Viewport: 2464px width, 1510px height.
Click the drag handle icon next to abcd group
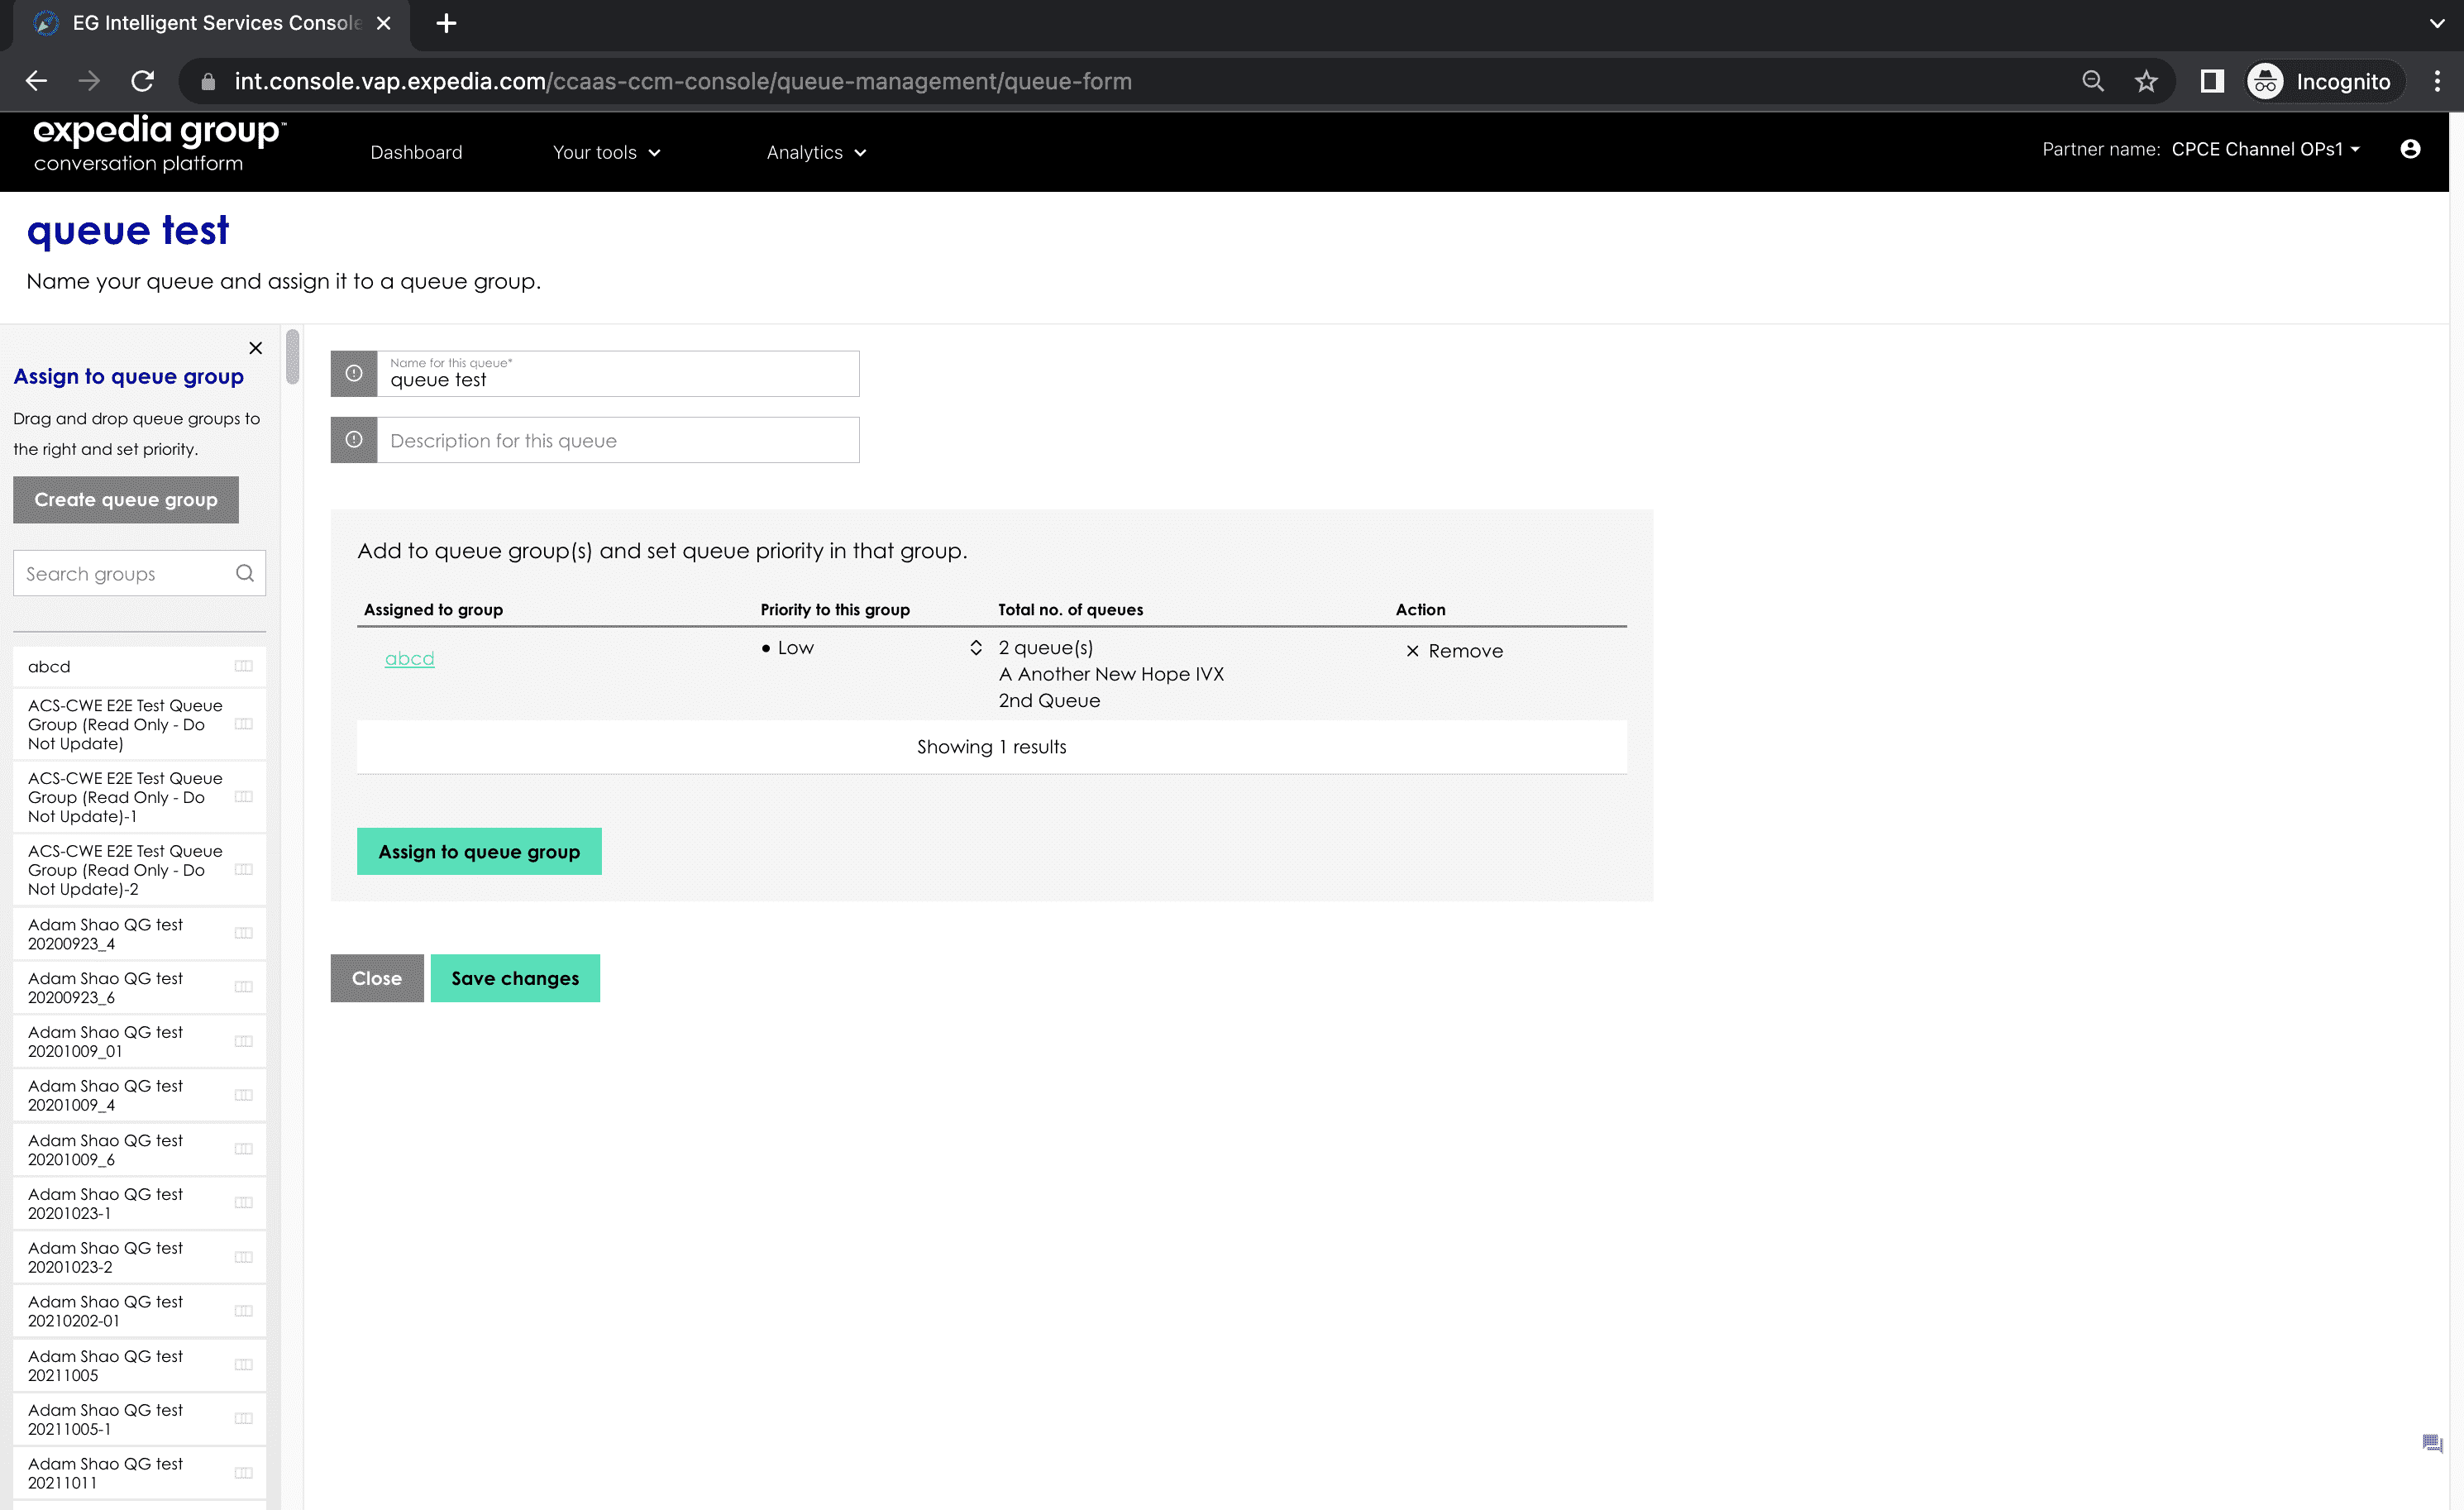click(245, 665)
